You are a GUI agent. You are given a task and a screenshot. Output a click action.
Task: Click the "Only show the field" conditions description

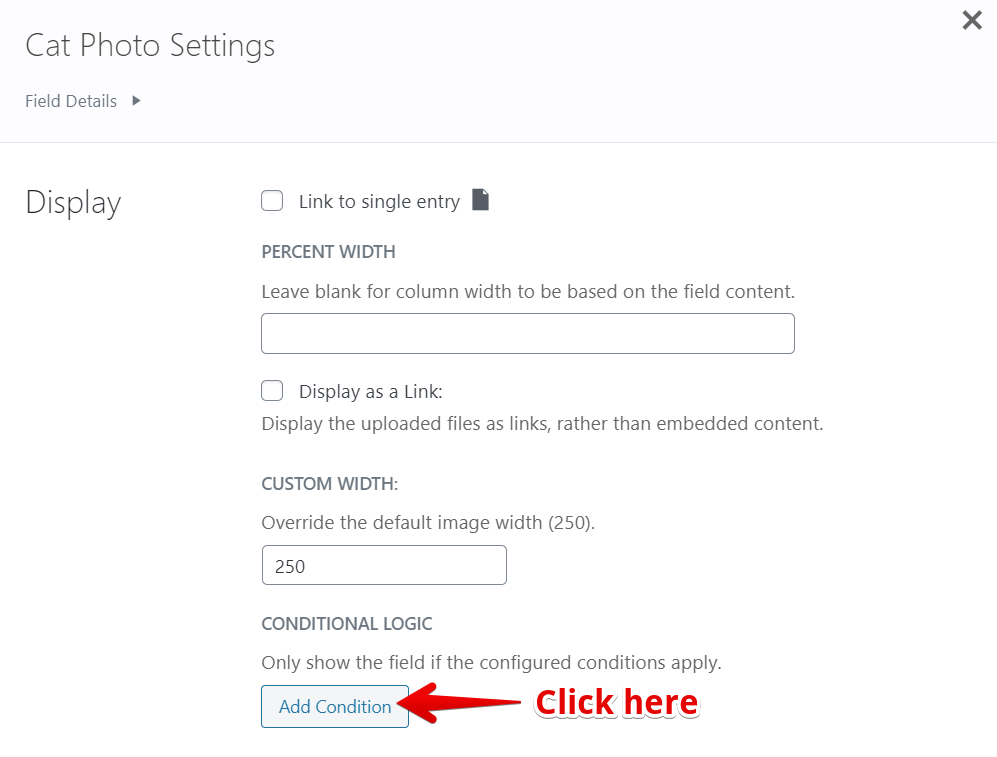[x=491, y=663]
